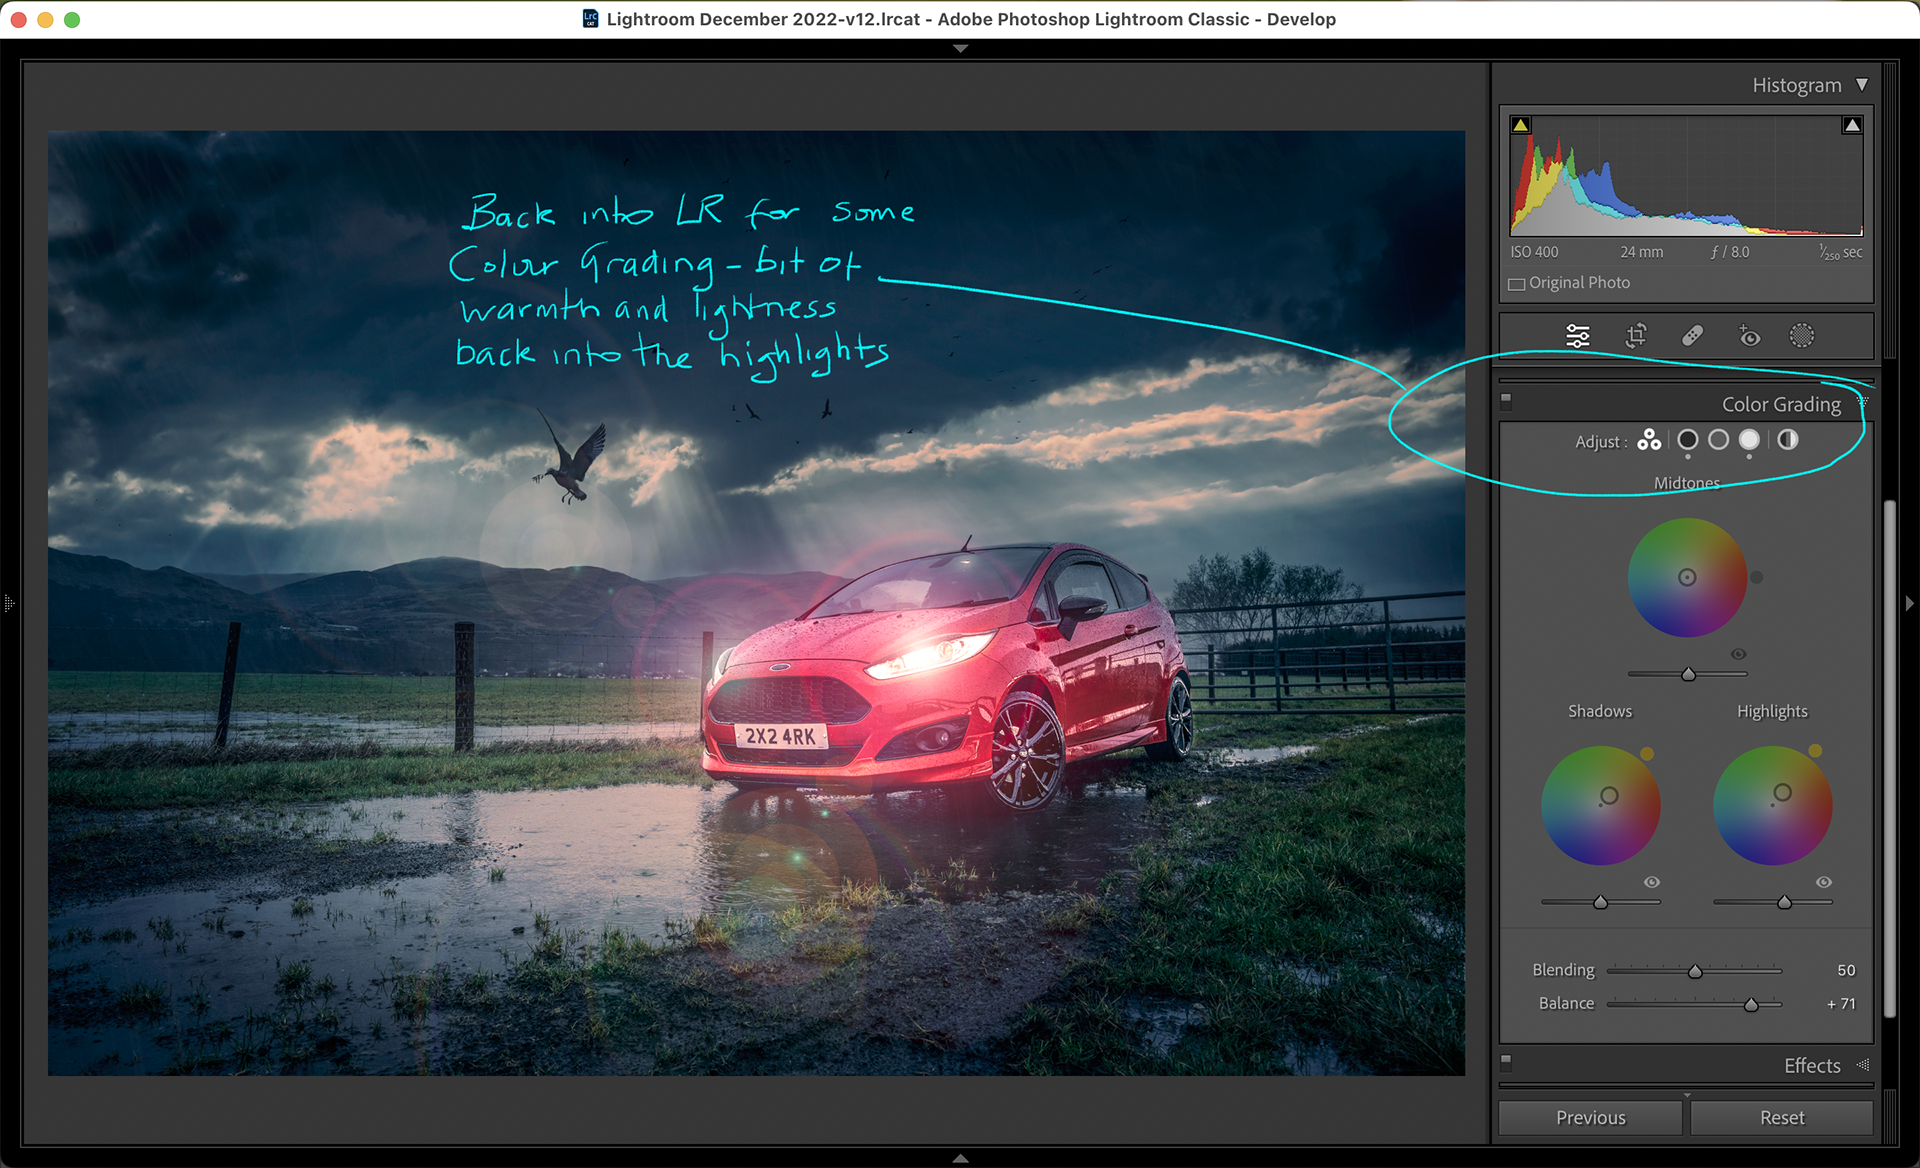The width and height of the screenshot is (1920, 1168).
Task: Click the Balance value +71 field
Action: pyautogui.click(x=1841, y=1003)
